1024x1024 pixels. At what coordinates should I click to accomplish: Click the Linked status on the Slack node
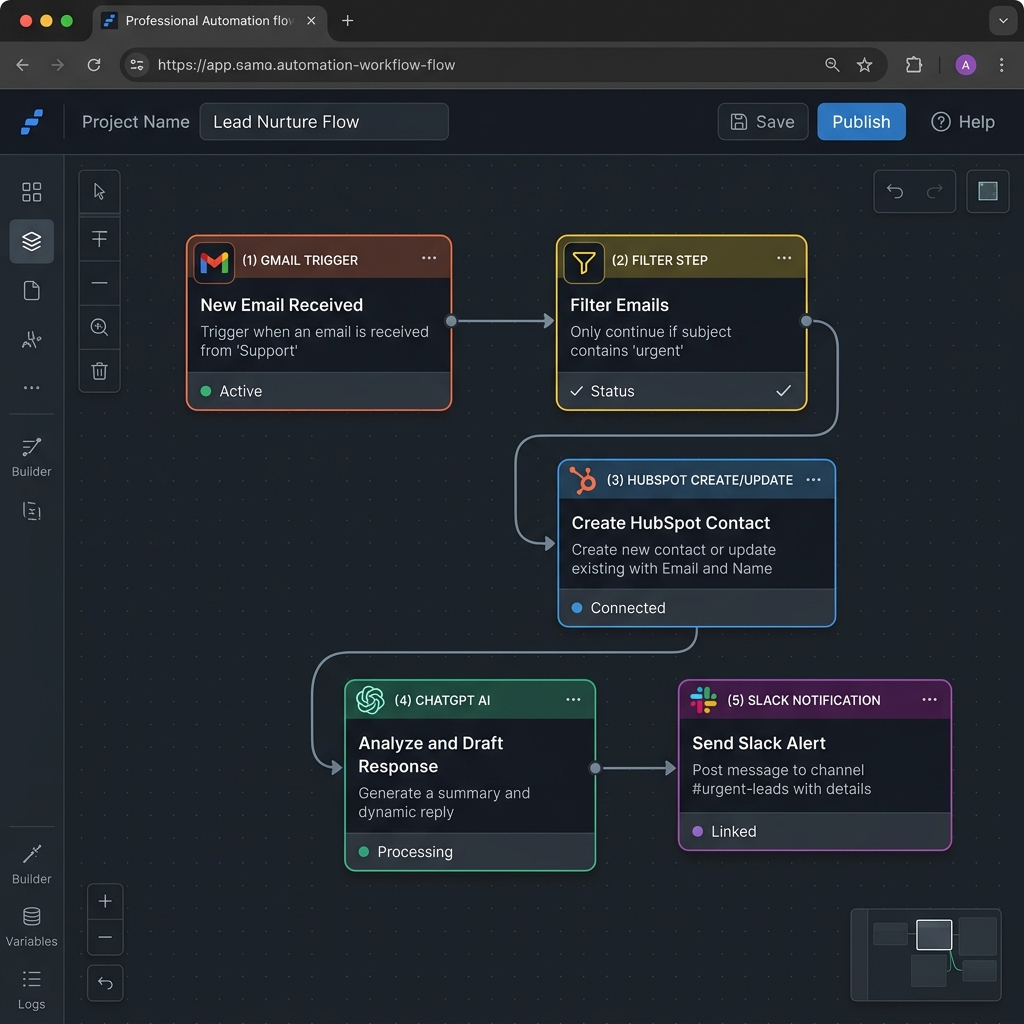[x=724, y=831]
